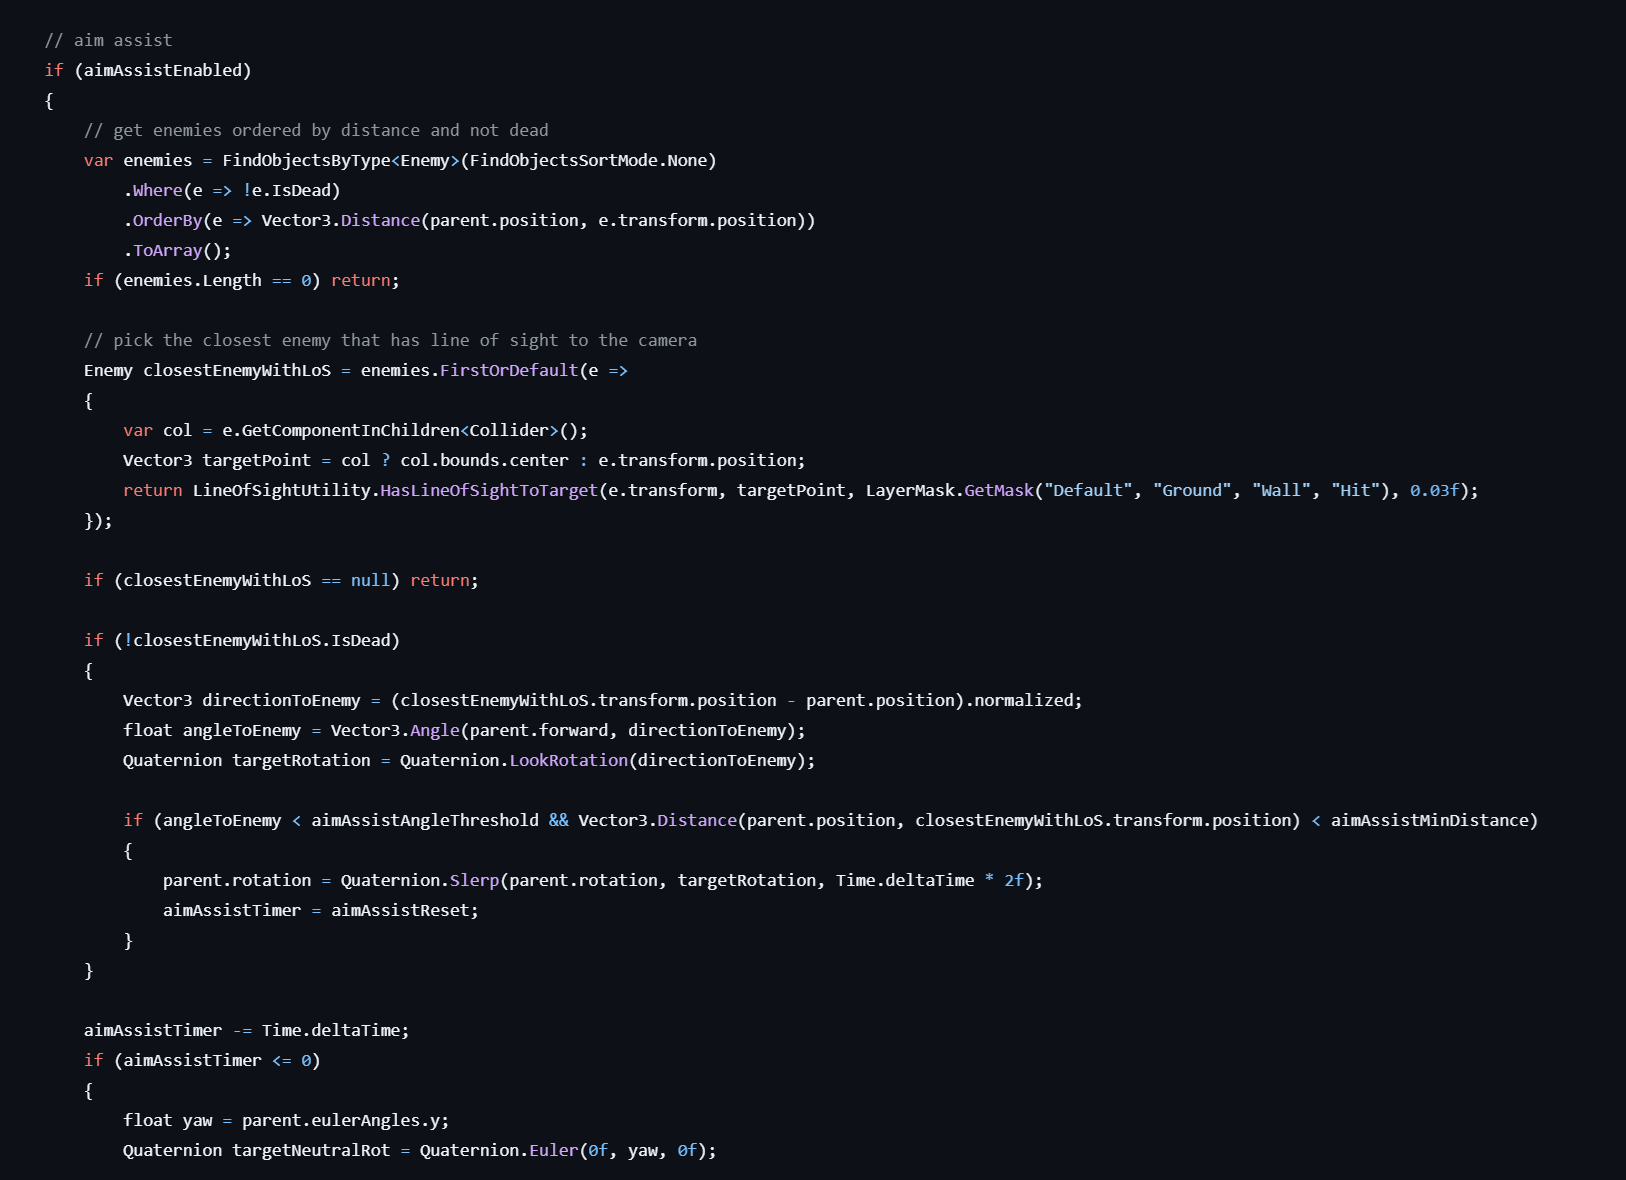
Task: Click the LookRotation method name
Action: pyautogui.click(x=568, y=760)
